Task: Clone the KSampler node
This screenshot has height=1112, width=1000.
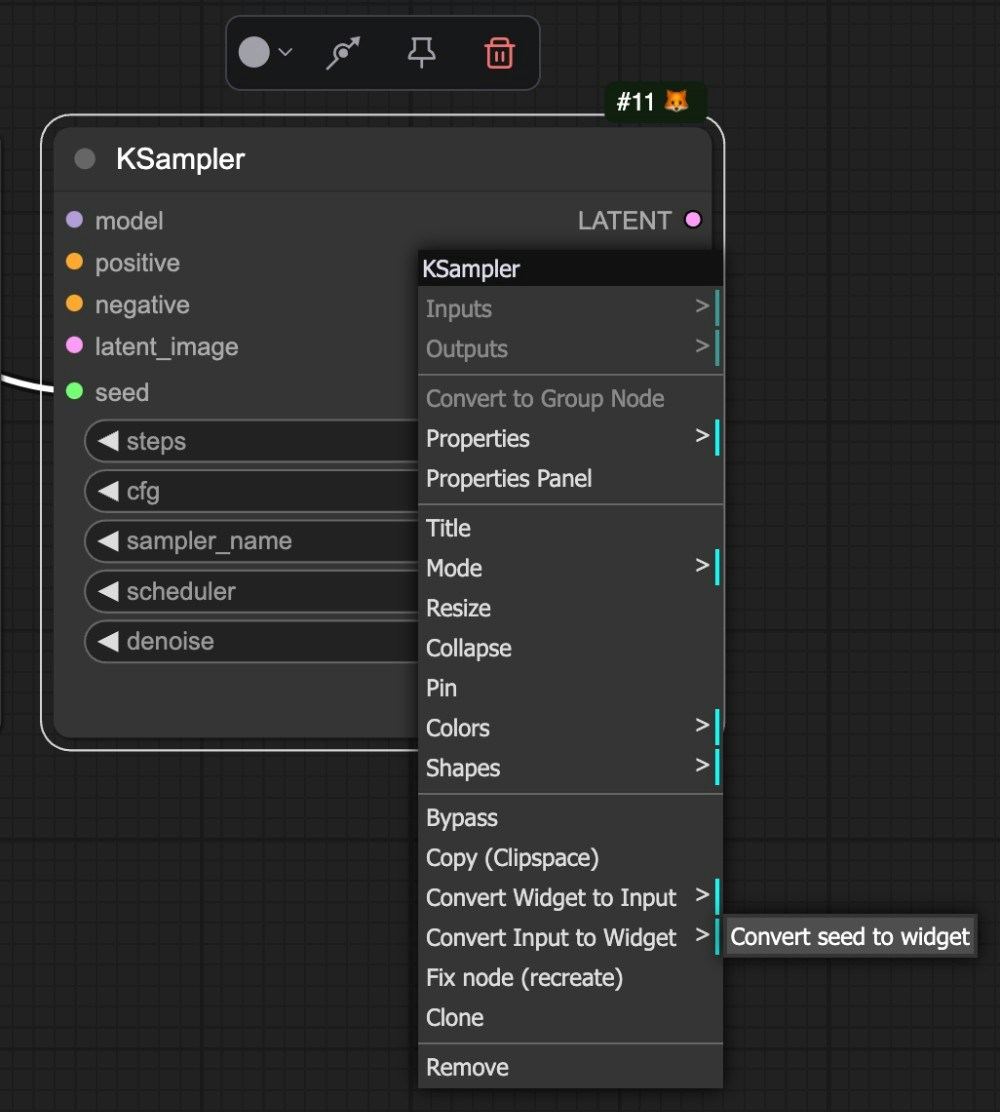Action: click(x=455, y=1018)
